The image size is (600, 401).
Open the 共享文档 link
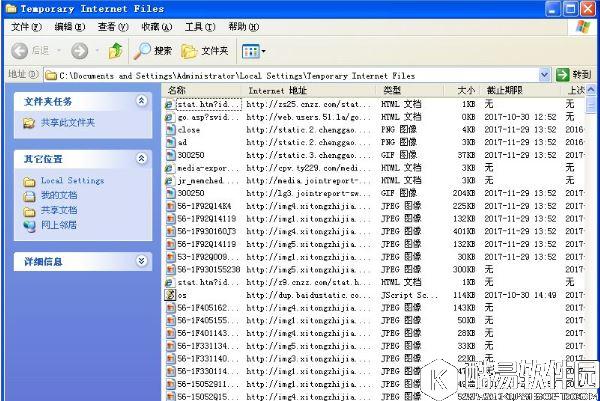59,210
